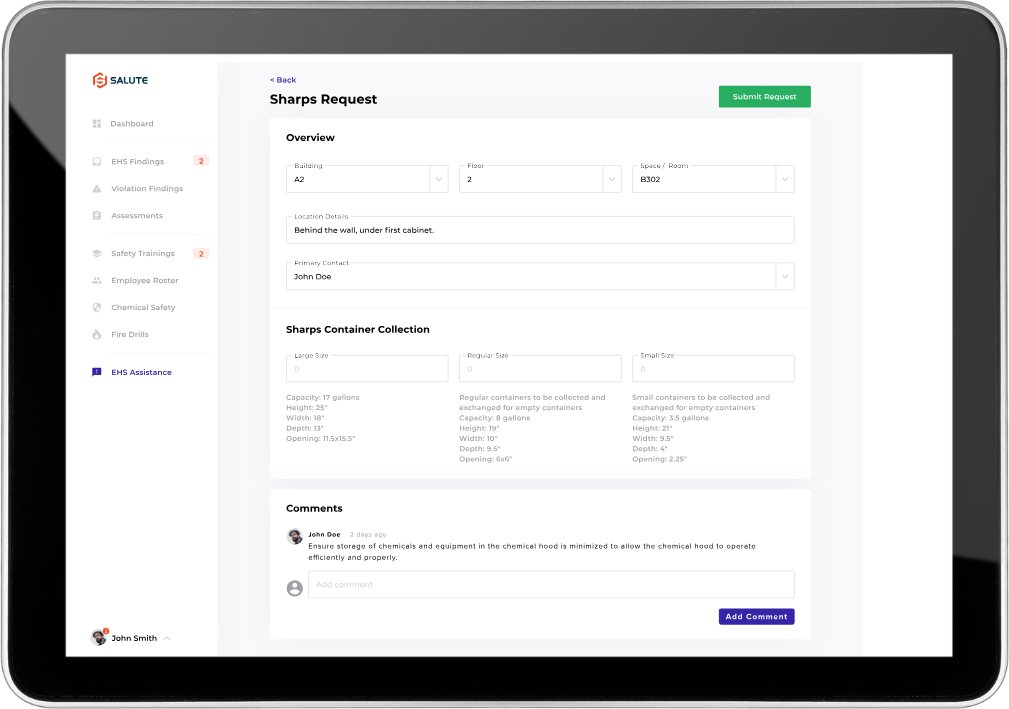Click the Violation Findings warning icon

pos(97,189)
